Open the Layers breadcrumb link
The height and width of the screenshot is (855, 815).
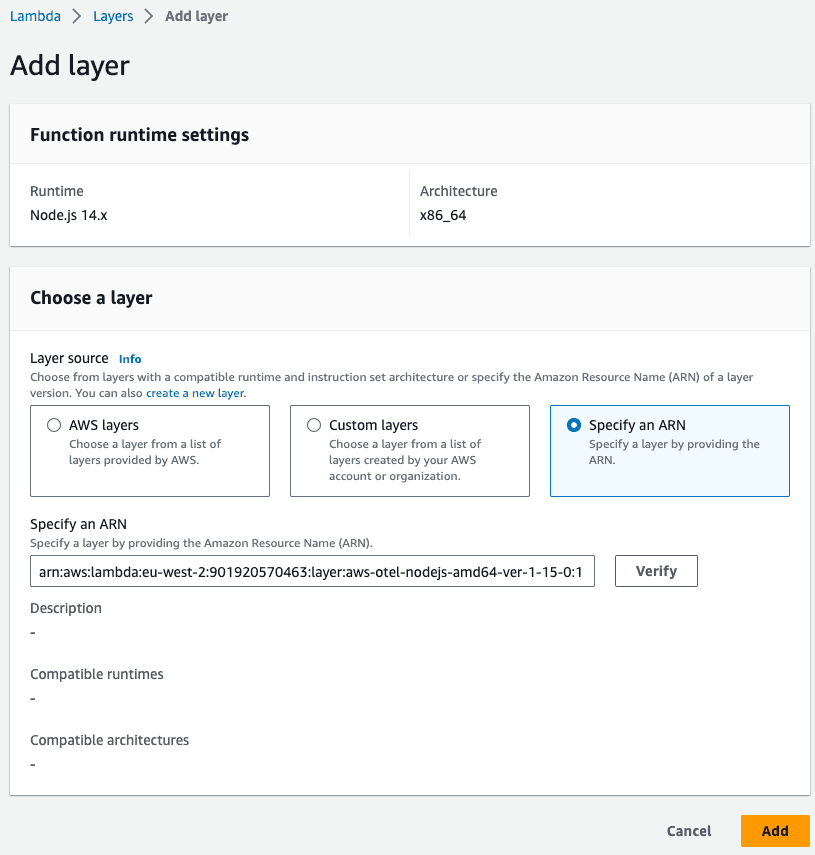pyautogui.click(x=113, y=16)
